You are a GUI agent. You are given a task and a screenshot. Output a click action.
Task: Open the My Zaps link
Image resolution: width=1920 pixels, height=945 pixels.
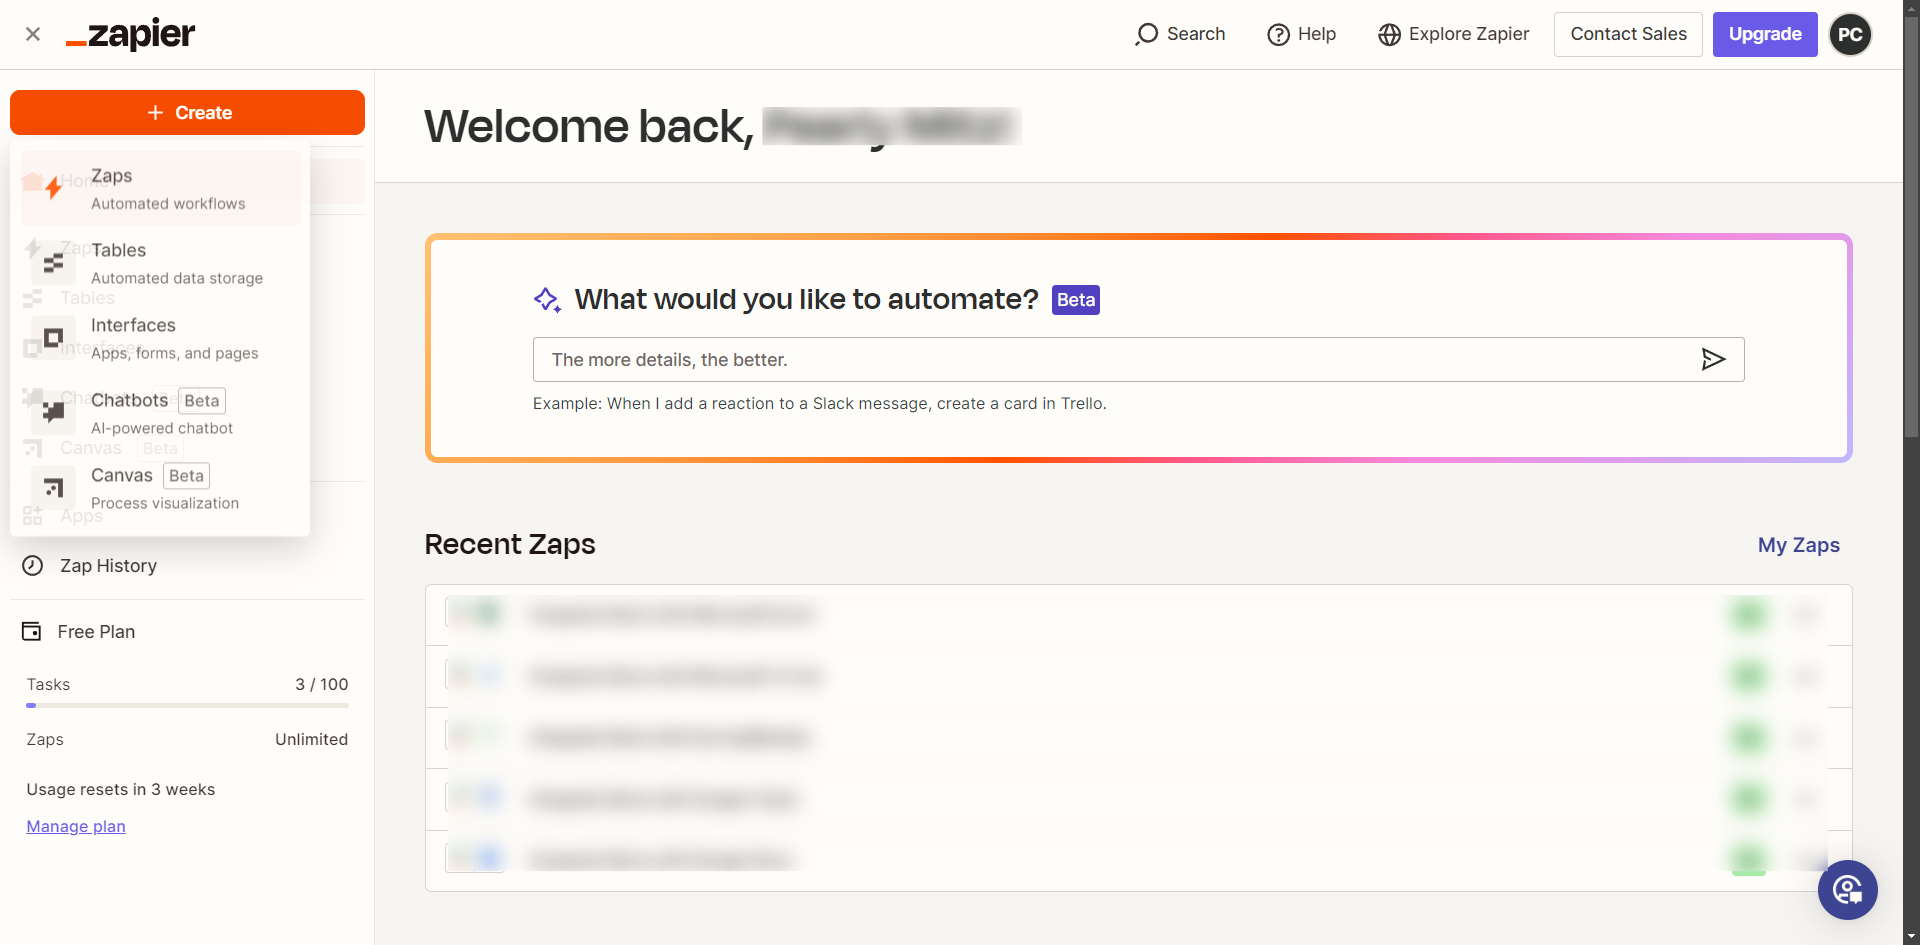coord(1798,545)
